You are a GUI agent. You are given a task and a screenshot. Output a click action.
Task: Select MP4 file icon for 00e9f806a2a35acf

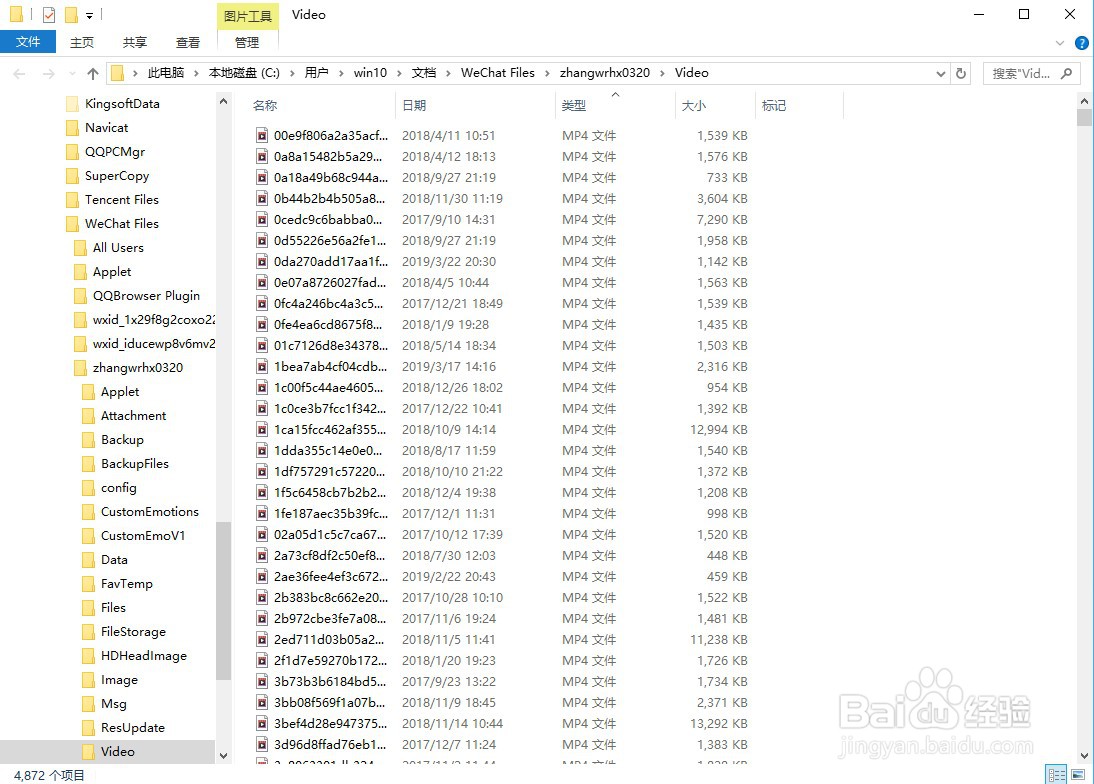pos(262,135)
